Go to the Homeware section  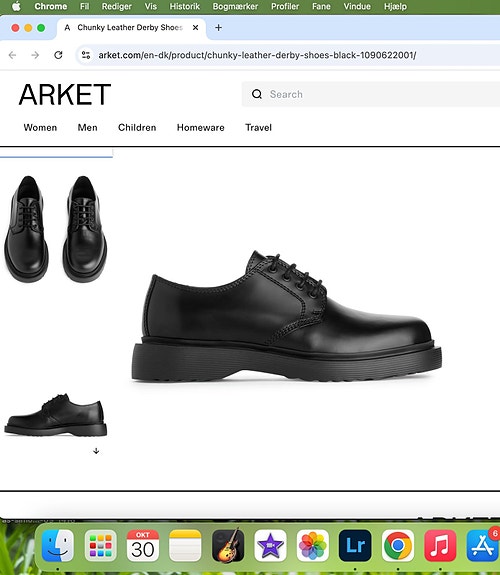(201, 128)
